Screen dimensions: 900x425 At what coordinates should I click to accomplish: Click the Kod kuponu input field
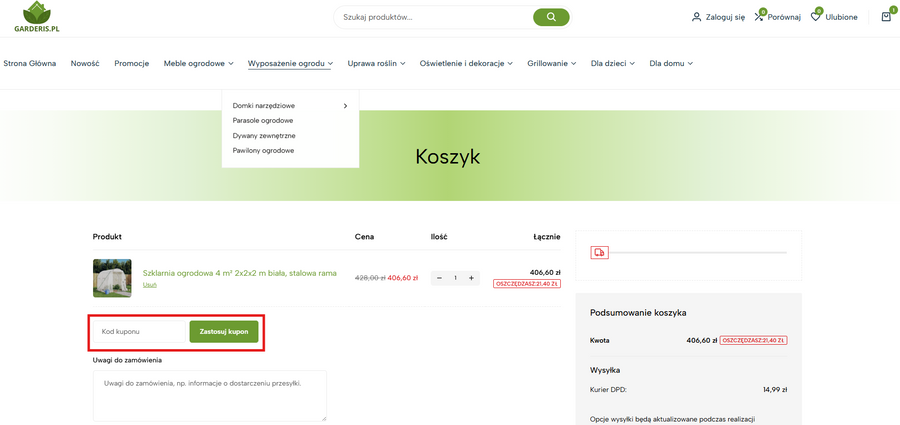pos(140,331)
